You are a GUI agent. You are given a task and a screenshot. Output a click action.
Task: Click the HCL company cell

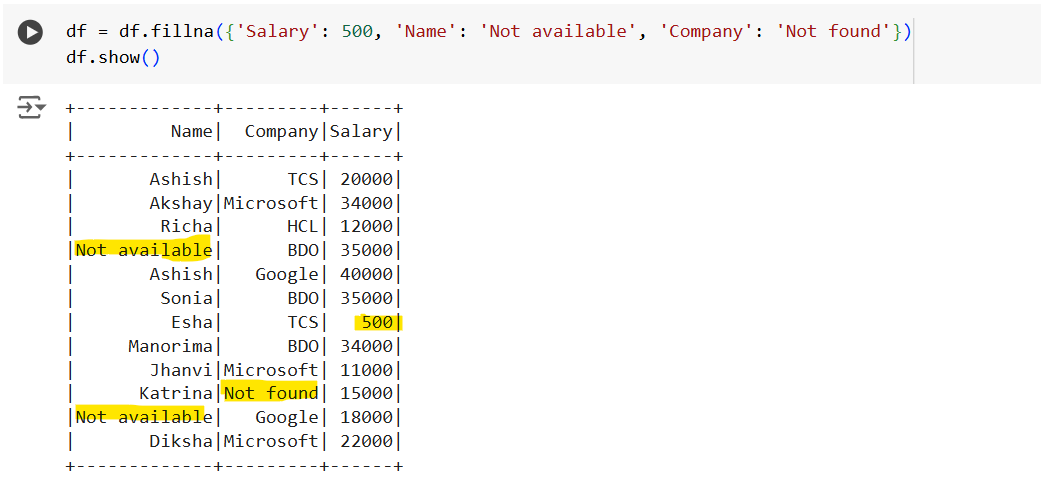302,226
